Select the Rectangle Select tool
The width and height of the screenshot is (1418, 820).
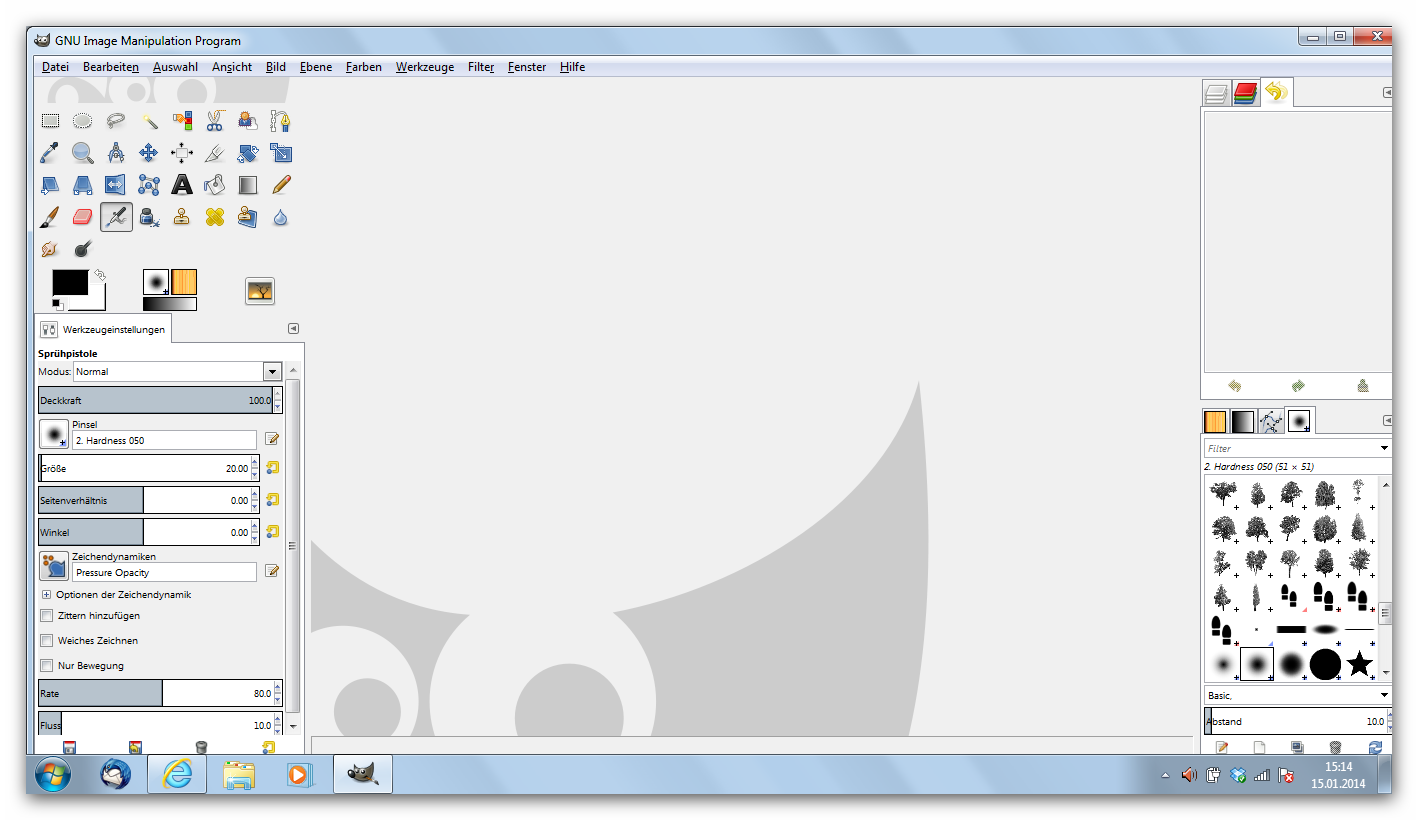[50, 121]
